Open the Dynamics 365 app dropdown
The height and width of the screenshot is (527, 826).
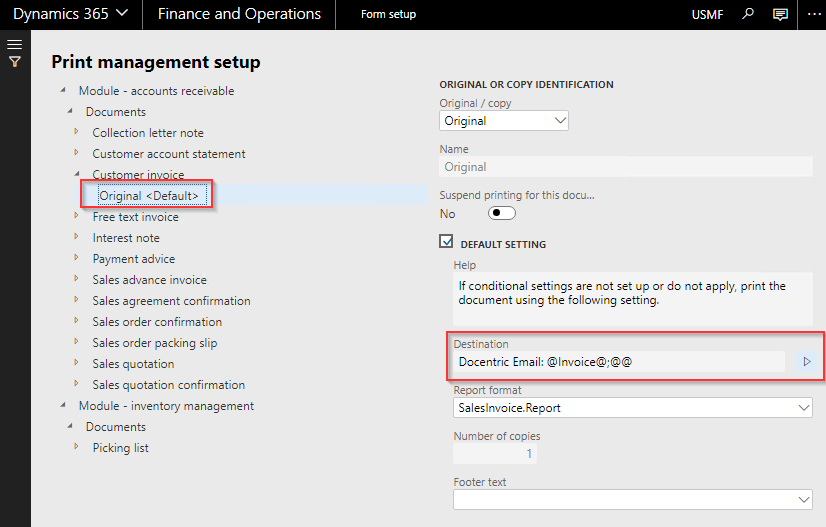pos(71,14)
